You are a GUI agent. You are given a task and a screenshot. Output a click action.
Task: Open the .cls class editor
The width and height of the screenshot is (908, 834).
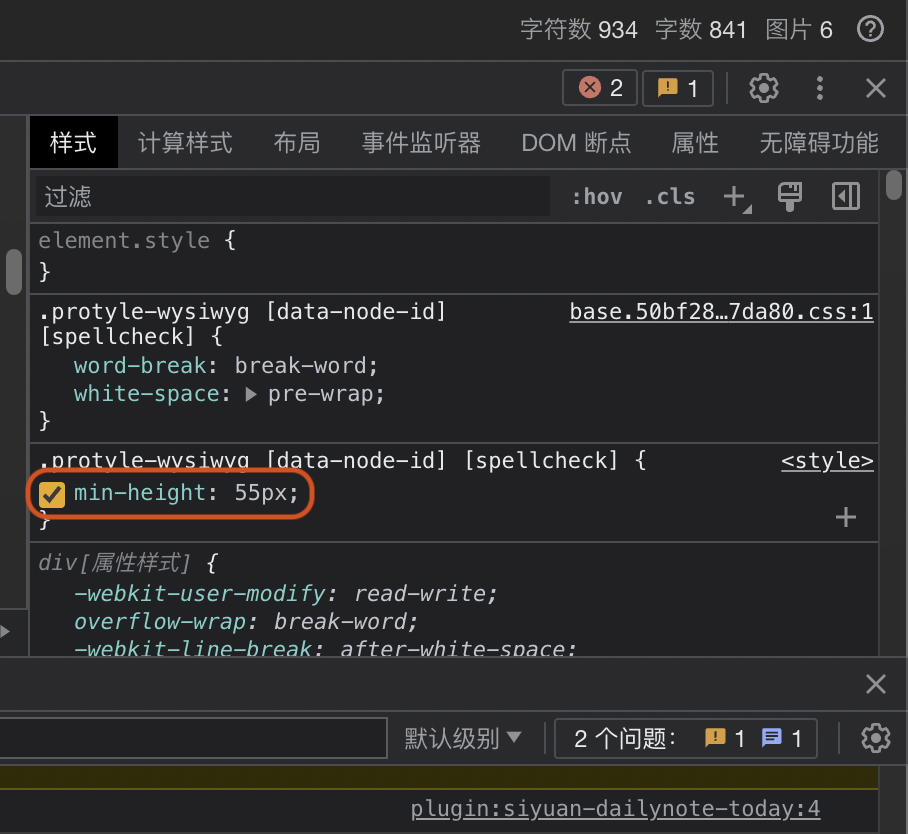(x=670, y=196)
